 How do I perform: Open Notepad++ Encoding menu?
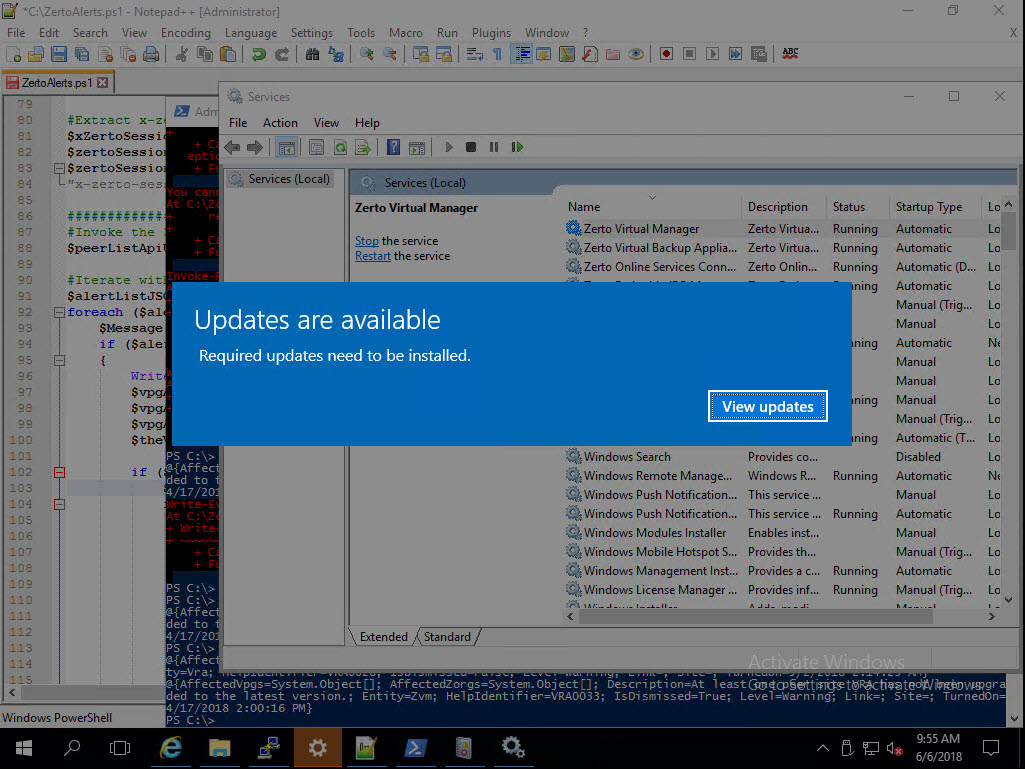(x=186, y=33)
